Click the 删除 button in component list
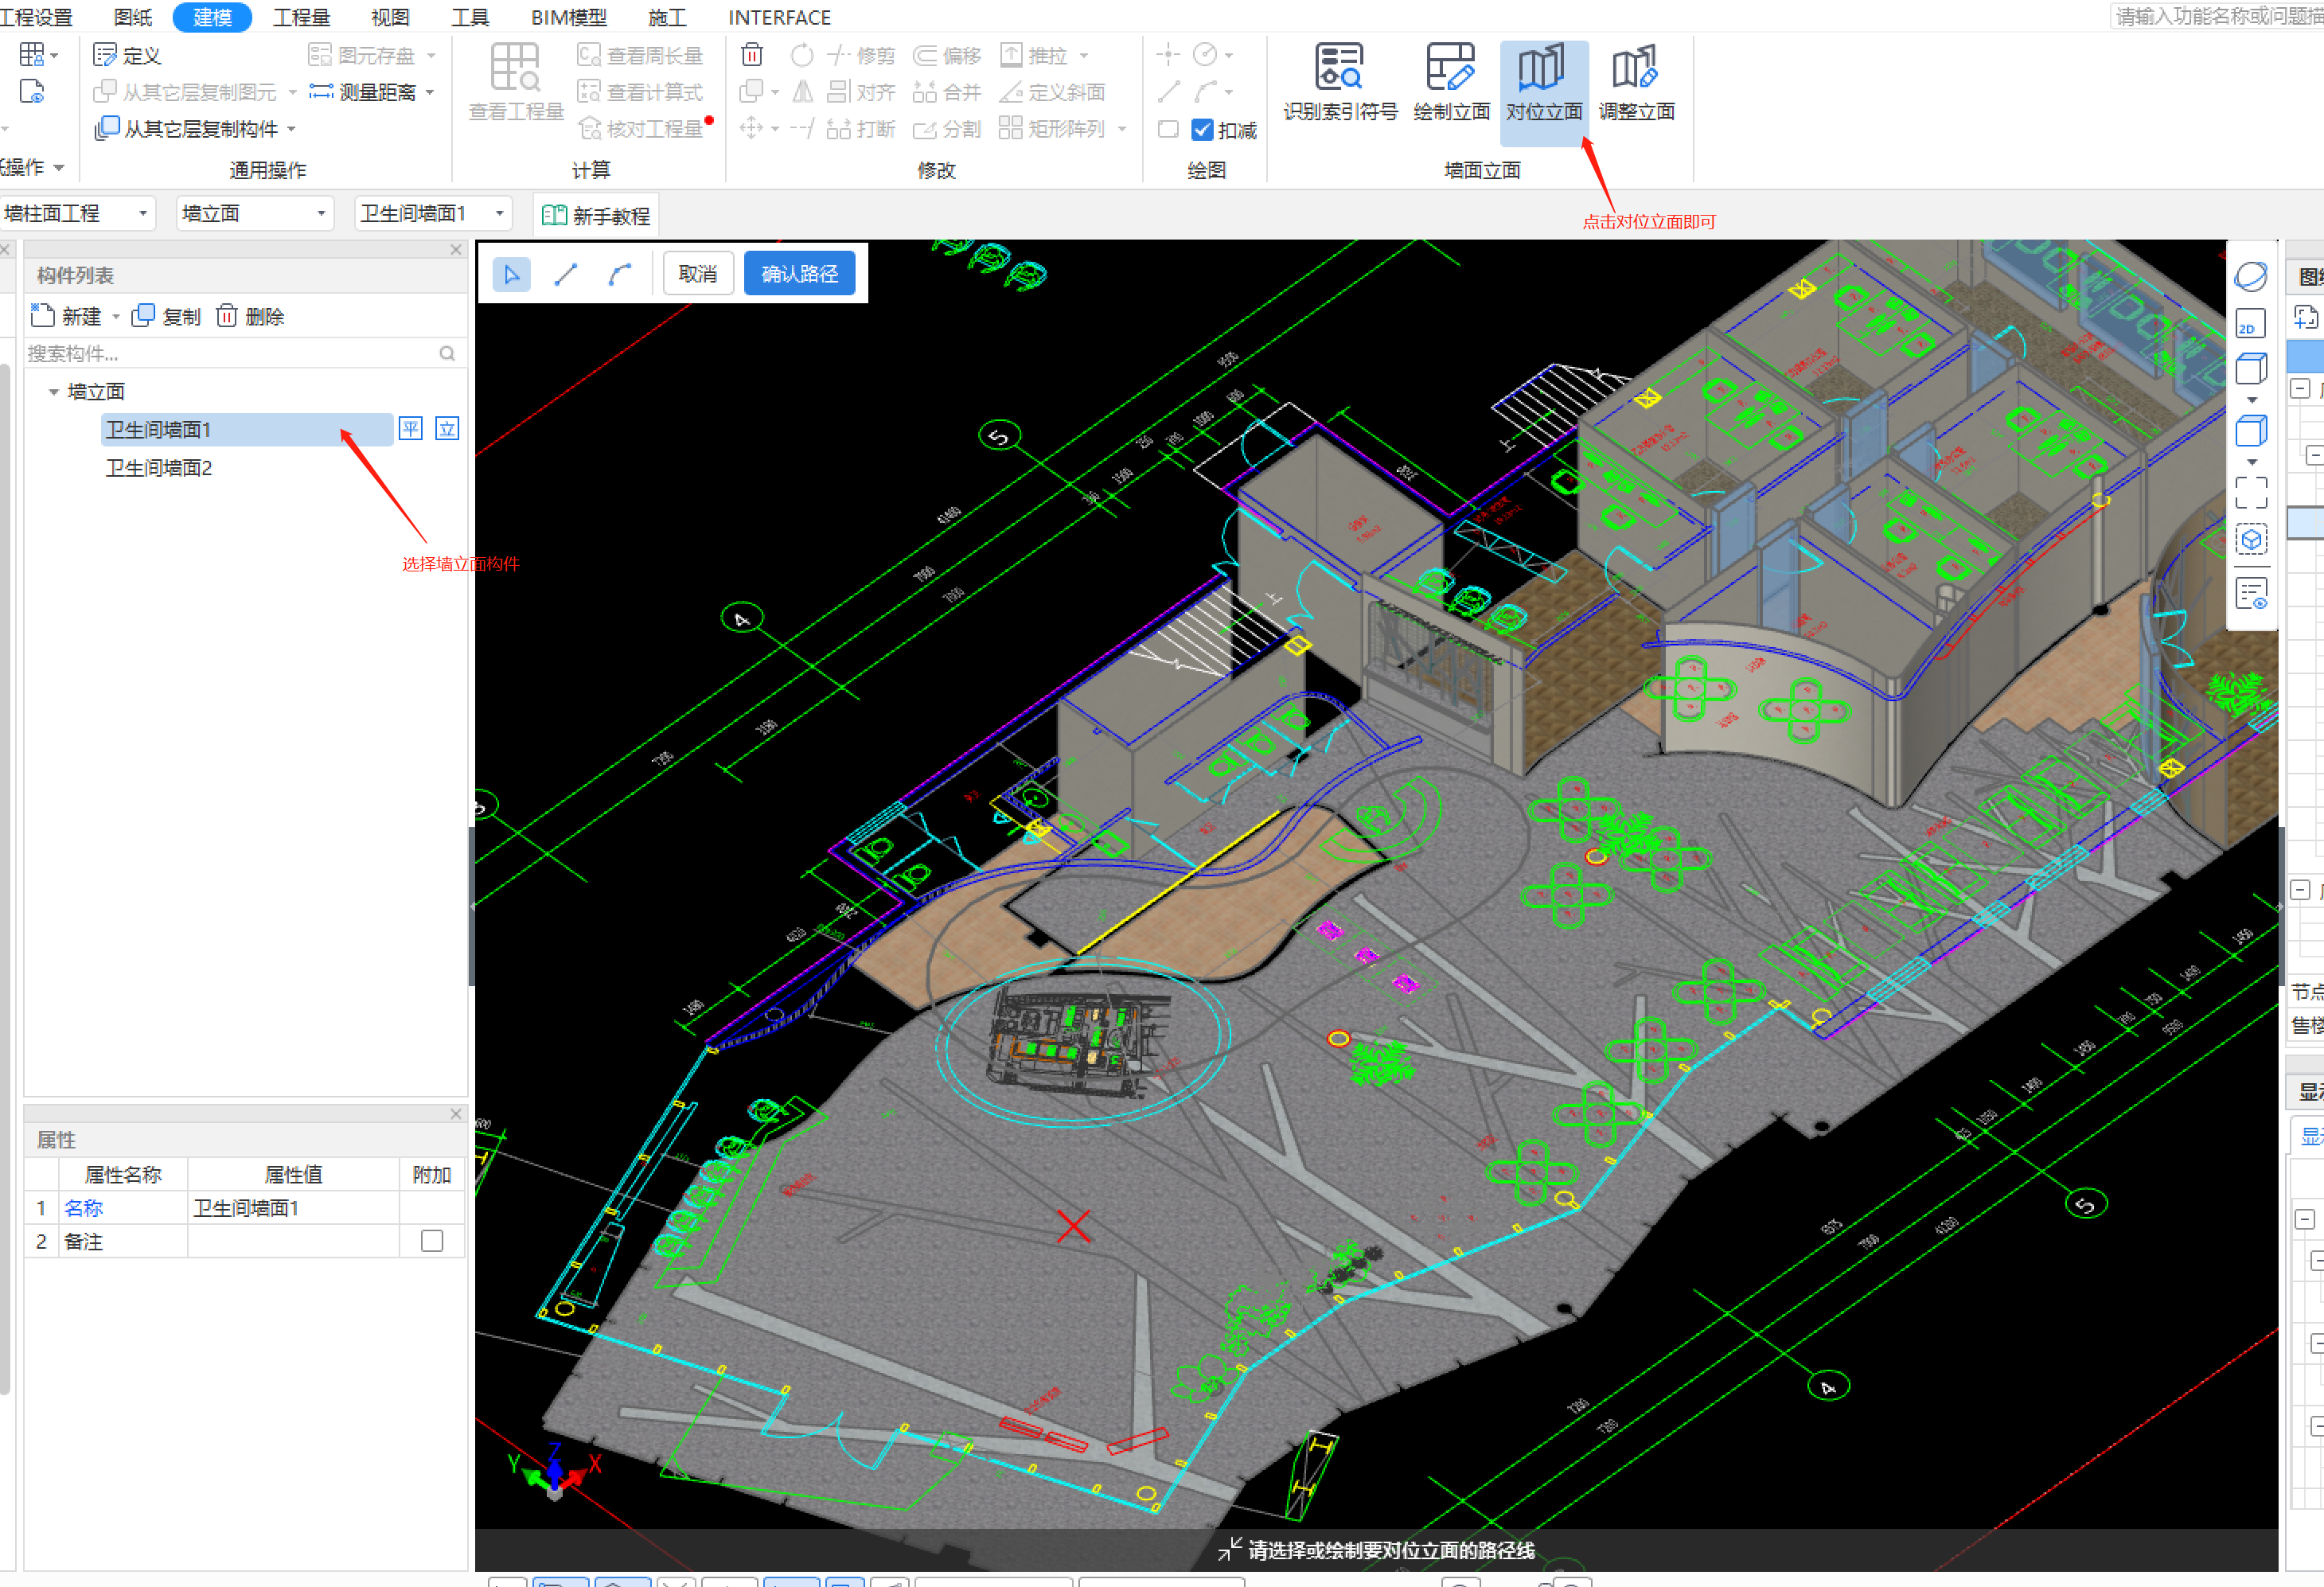 [251, 317]
